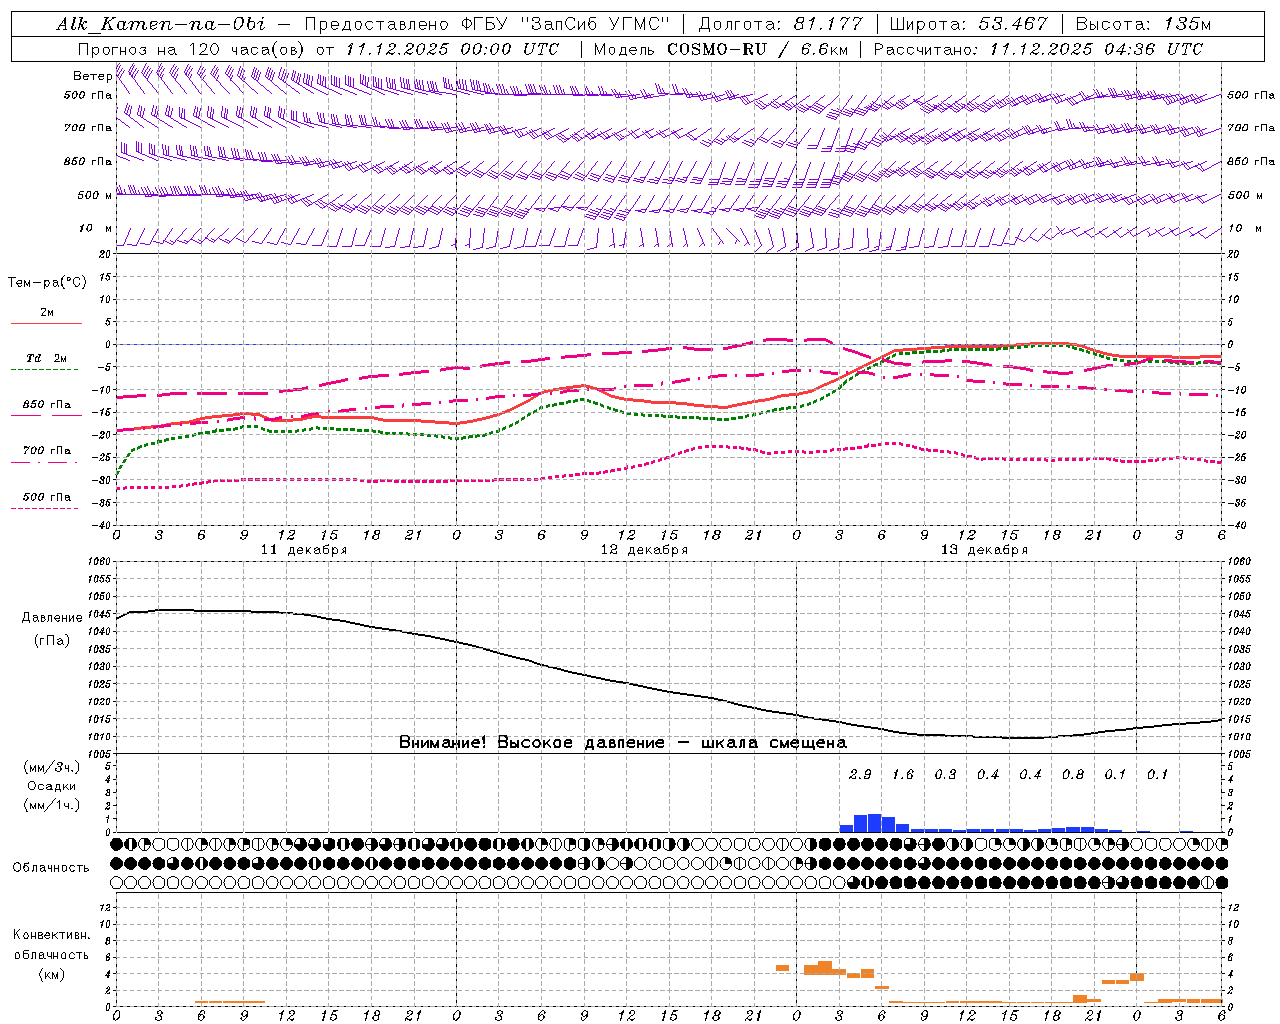
Task: Click the 10 м wind level label on the left
Action: (96, 229)
